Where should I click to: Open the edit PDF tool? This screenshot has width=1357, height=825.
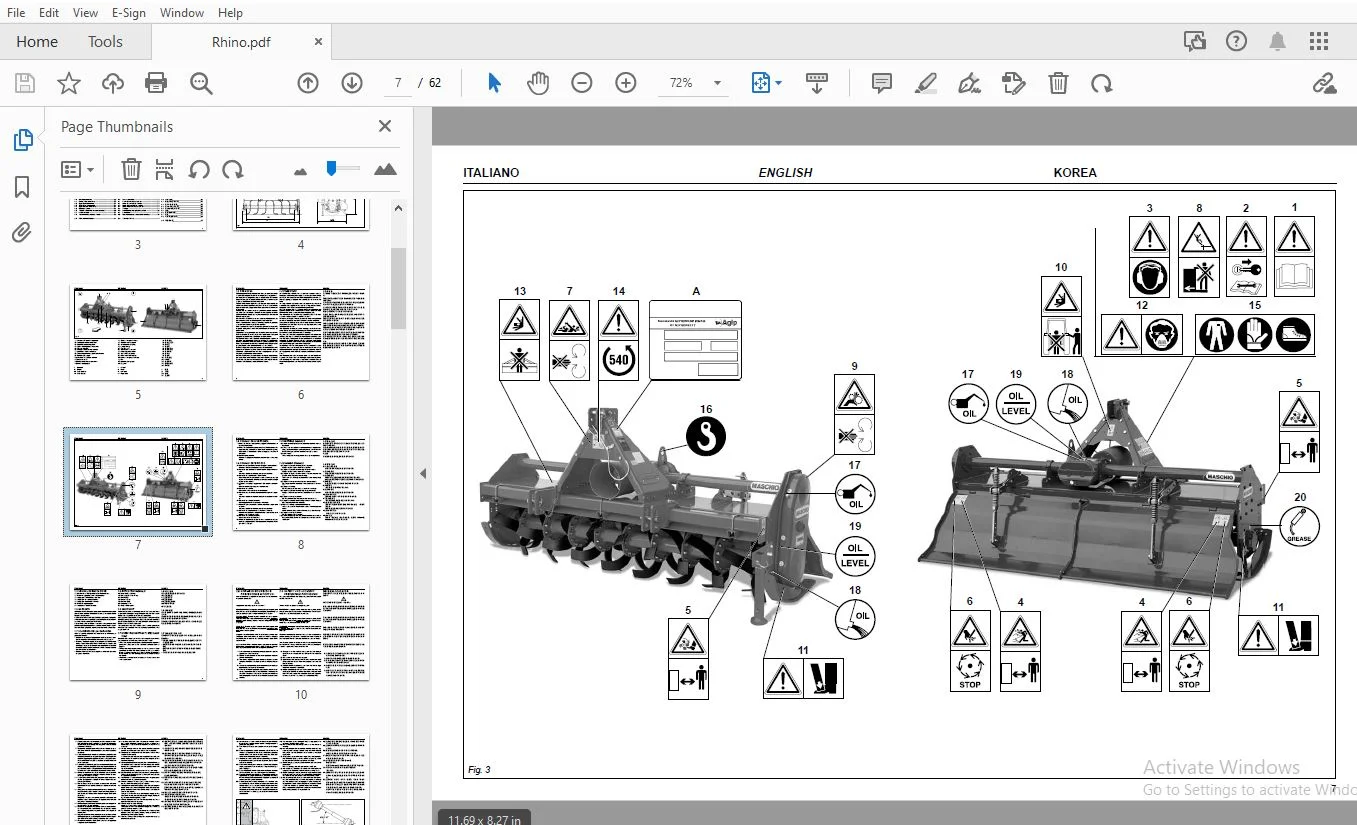tap(1014, 83)
